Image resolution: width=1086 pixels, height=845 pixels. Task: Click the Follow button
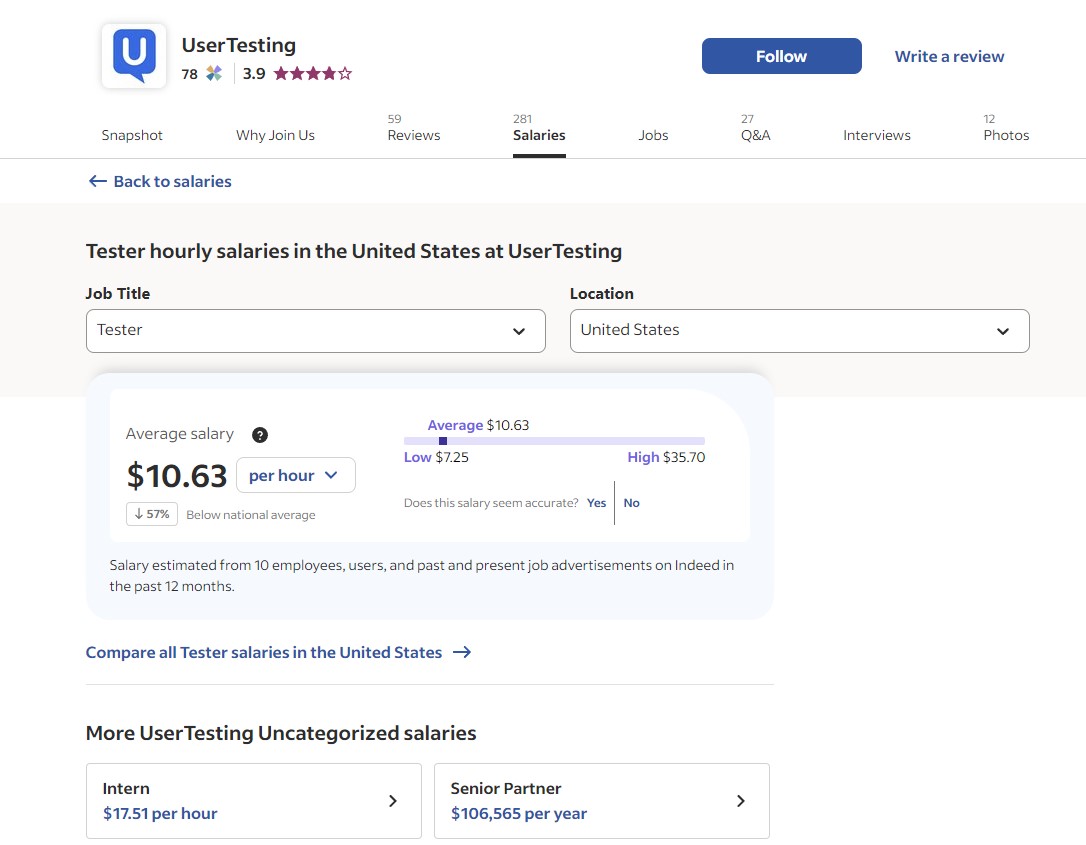tap(781, 56)
